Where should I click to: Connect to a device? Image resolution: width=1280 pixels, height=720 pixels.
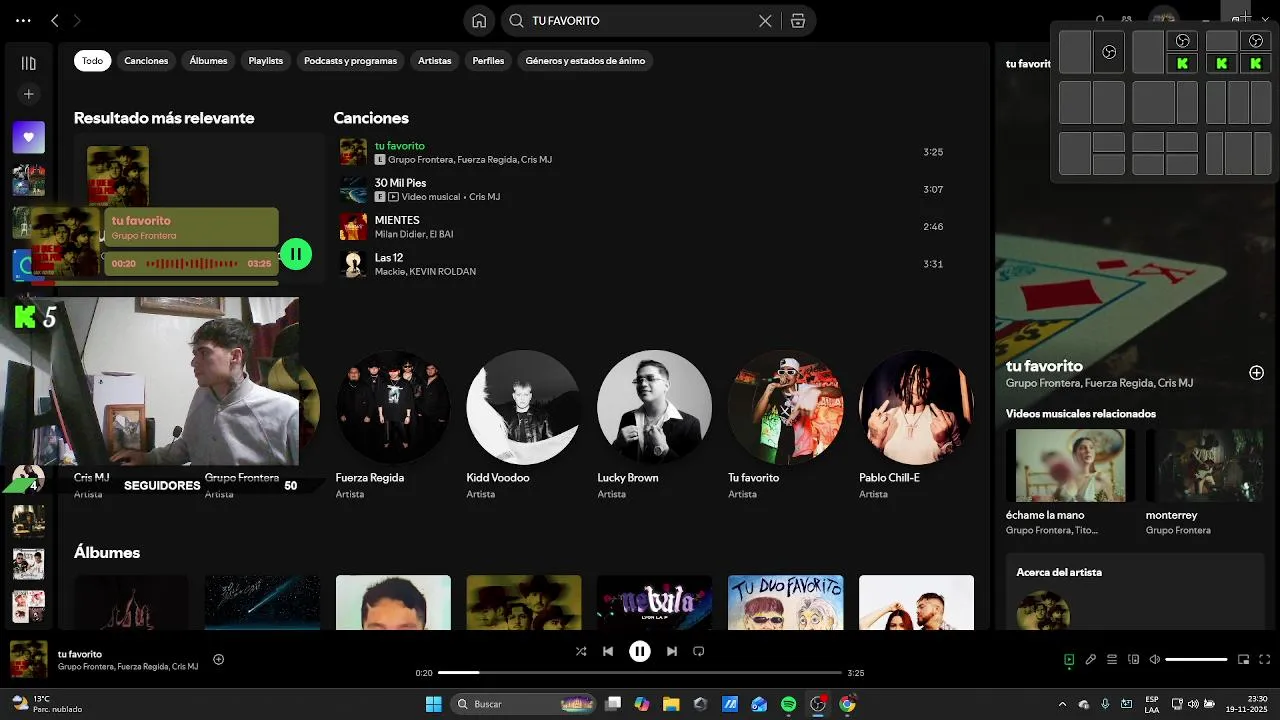coord(1133,660)
